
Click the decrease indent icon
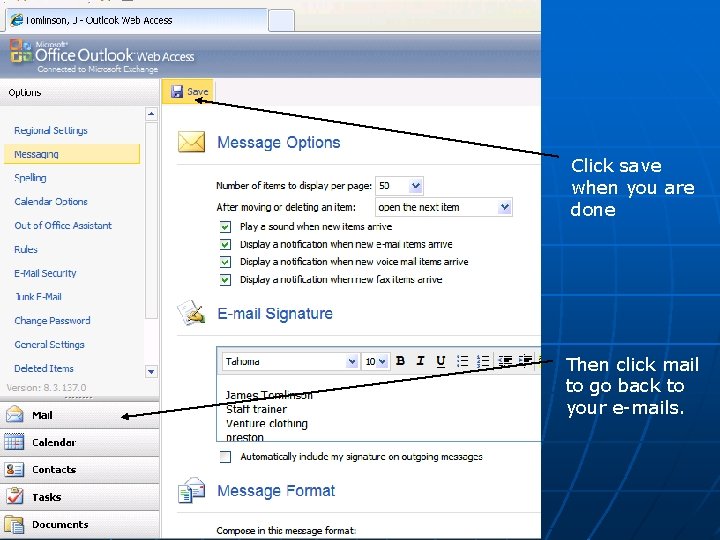[505, 361]
